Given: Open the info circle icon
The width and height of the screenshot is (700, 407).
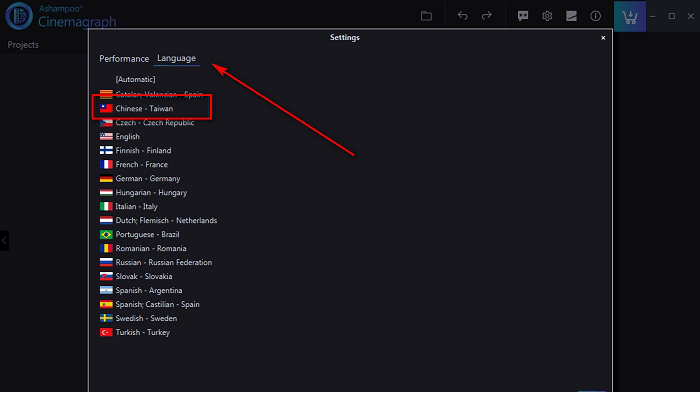Looking at the screenshot, I should point(596,16).
